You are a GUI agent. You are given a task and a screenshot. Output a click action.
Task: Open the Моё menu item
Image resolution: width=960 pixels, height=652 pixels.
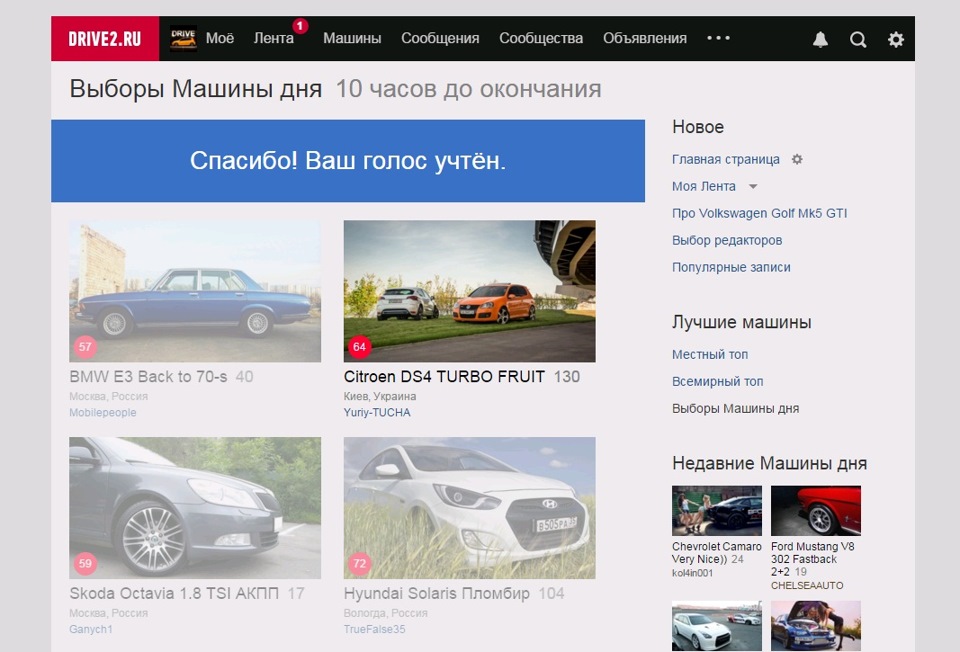pos(220,38)
